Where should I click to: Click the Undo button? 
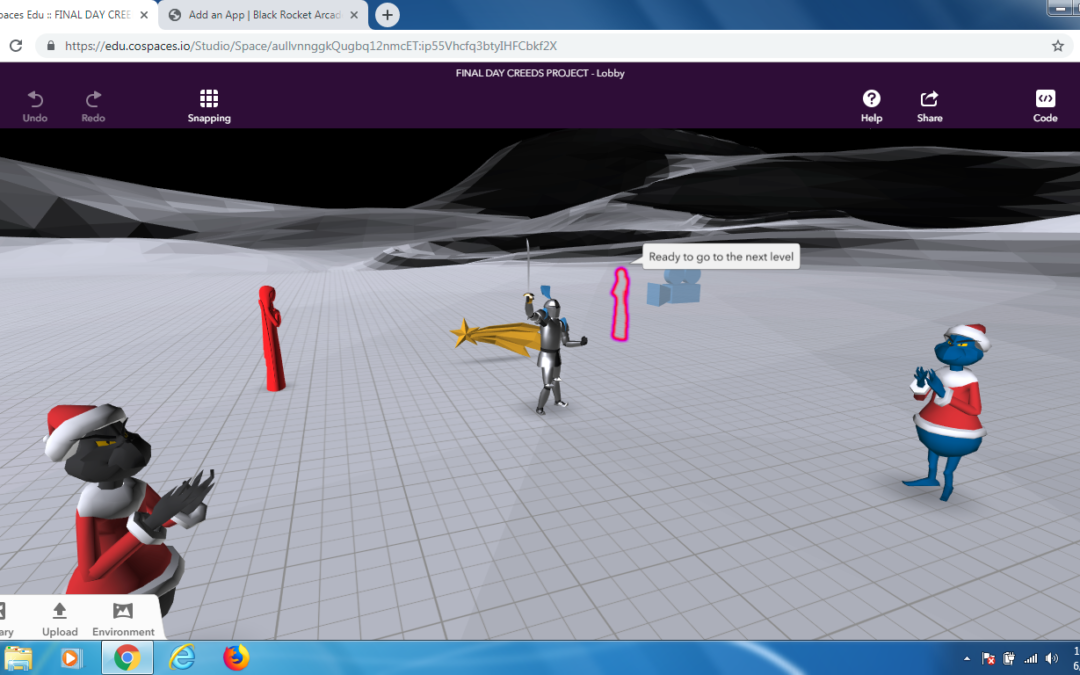(35, 107)
